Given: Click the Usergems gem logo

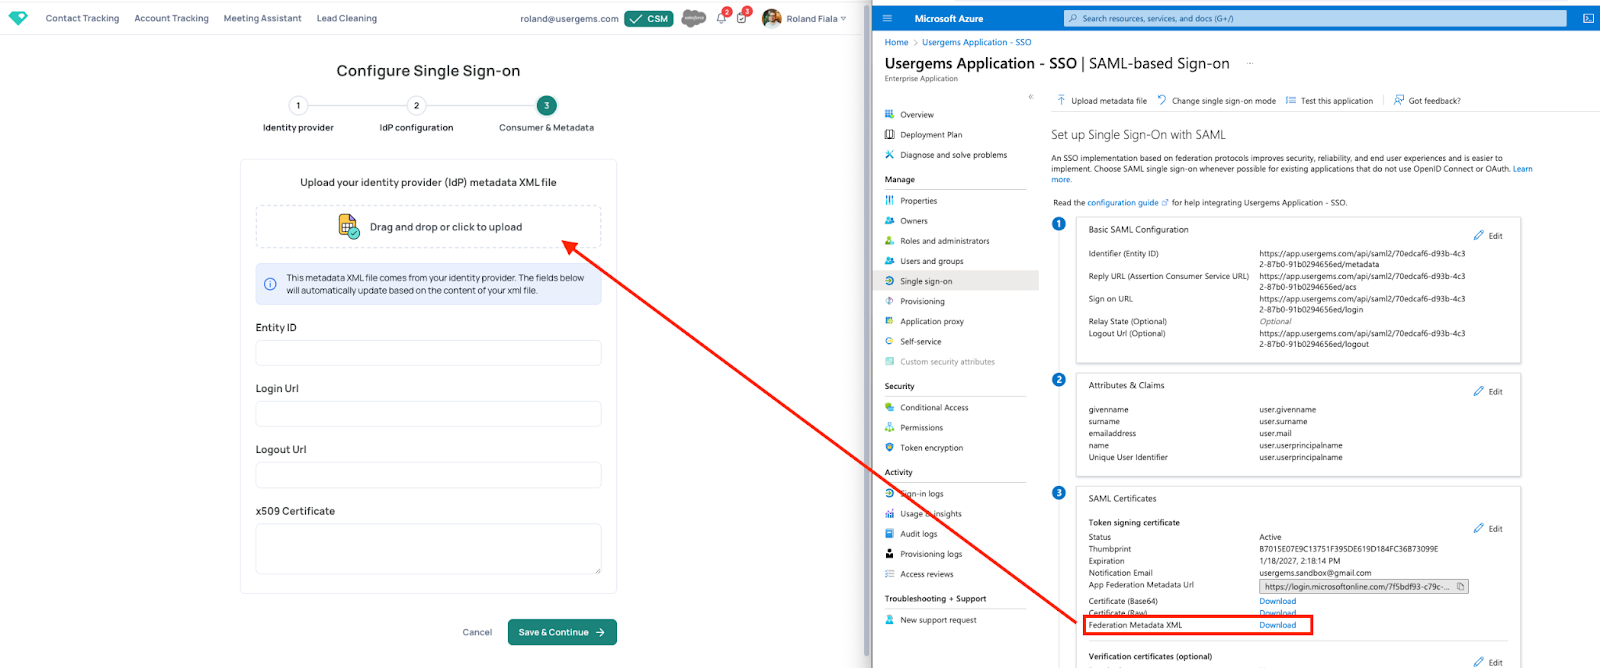Looking at the screenshot, I should point(18,18).
